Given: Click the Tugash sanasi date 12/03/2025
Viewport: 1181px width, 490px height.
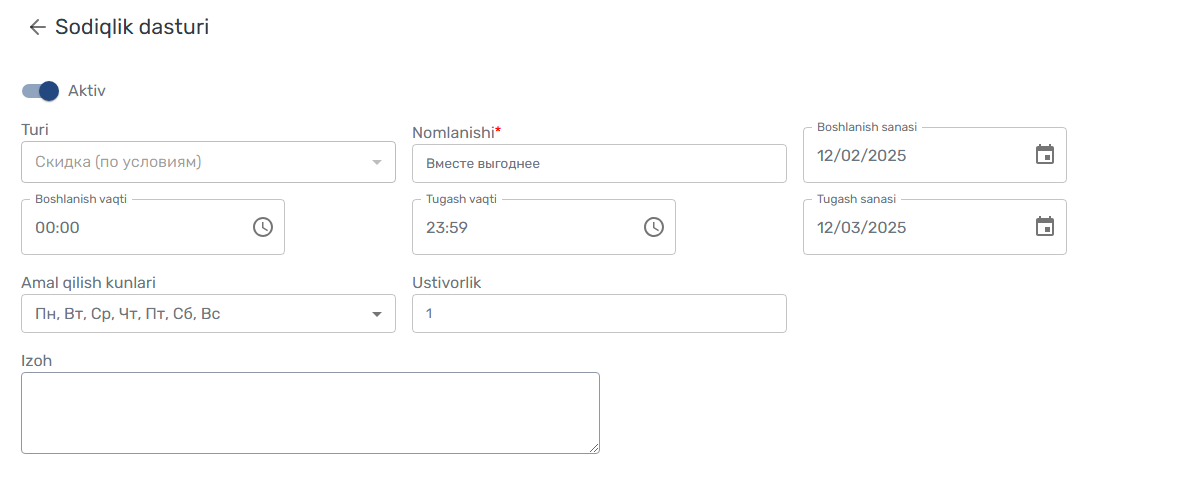Looking at the screenshot, I should coord(862,227).
